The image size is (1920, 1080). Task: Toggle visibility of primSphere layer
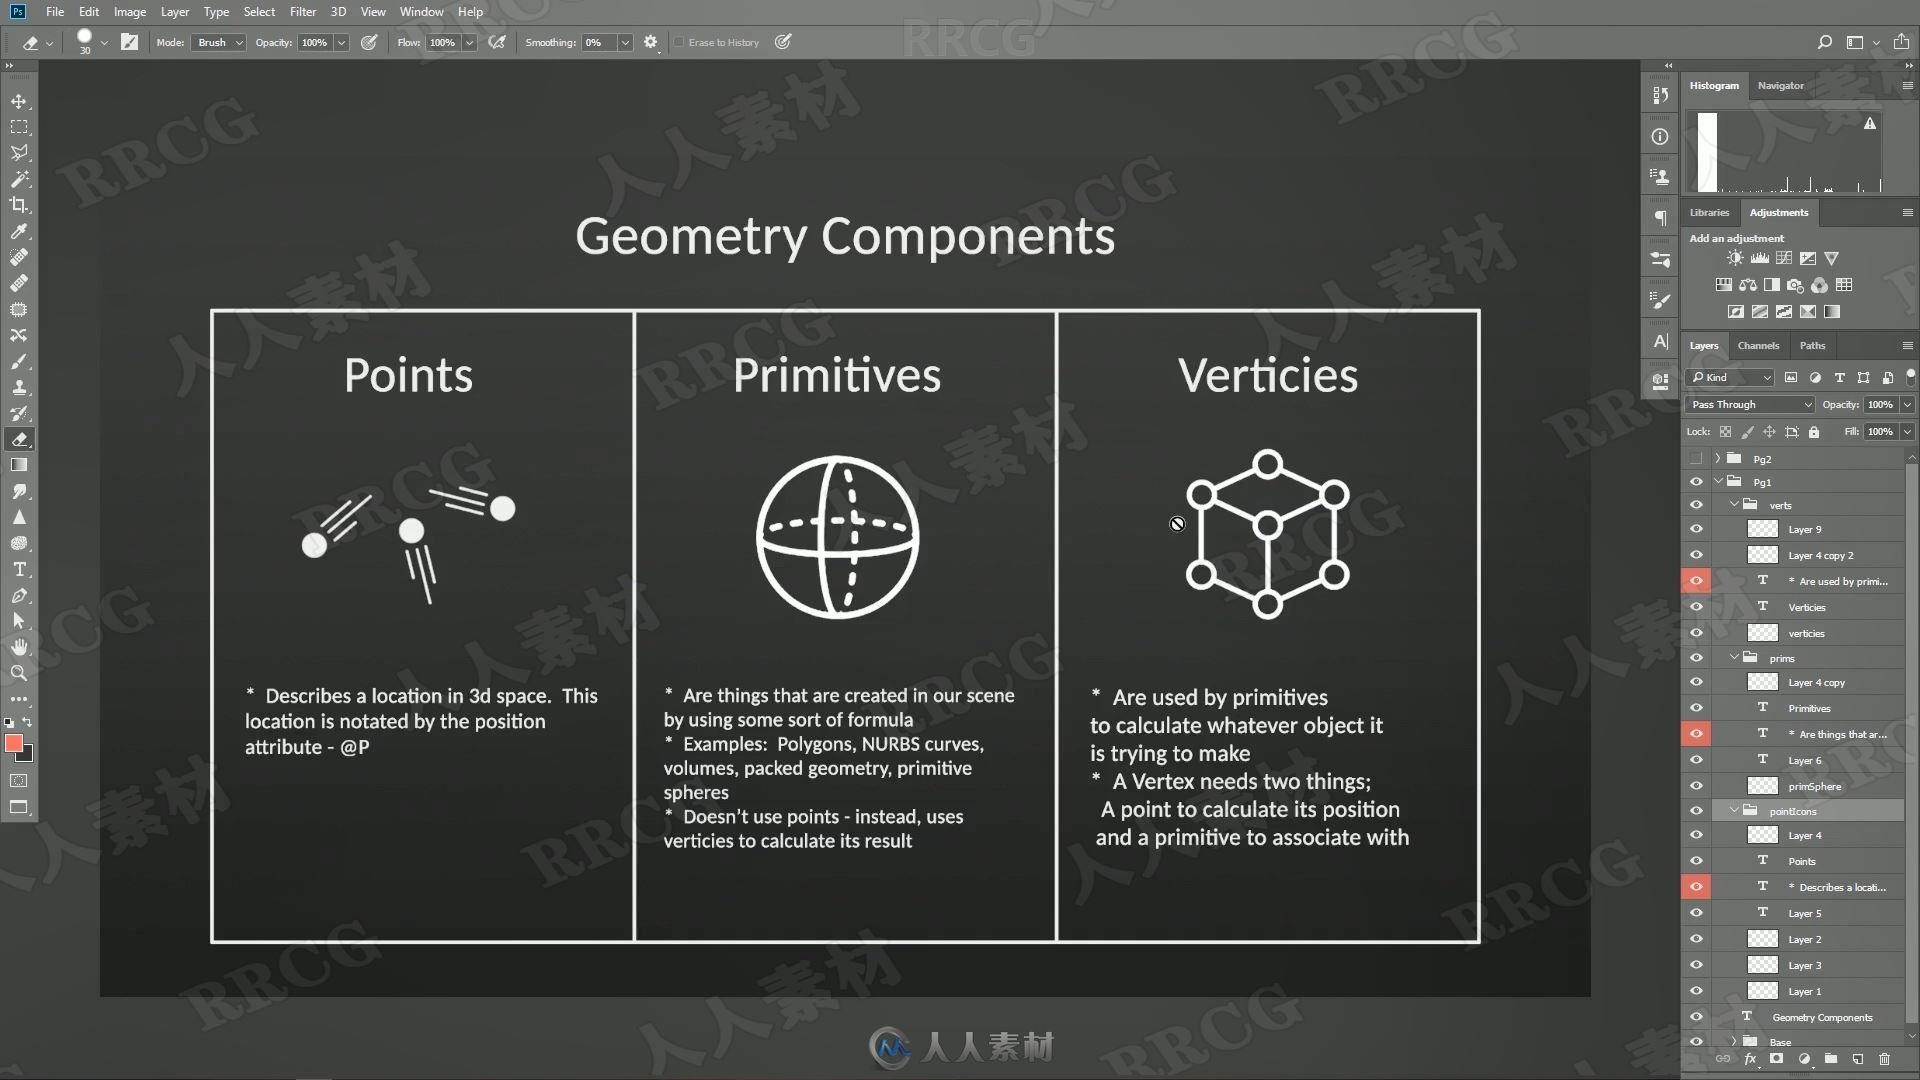(x=1697, y=786)
